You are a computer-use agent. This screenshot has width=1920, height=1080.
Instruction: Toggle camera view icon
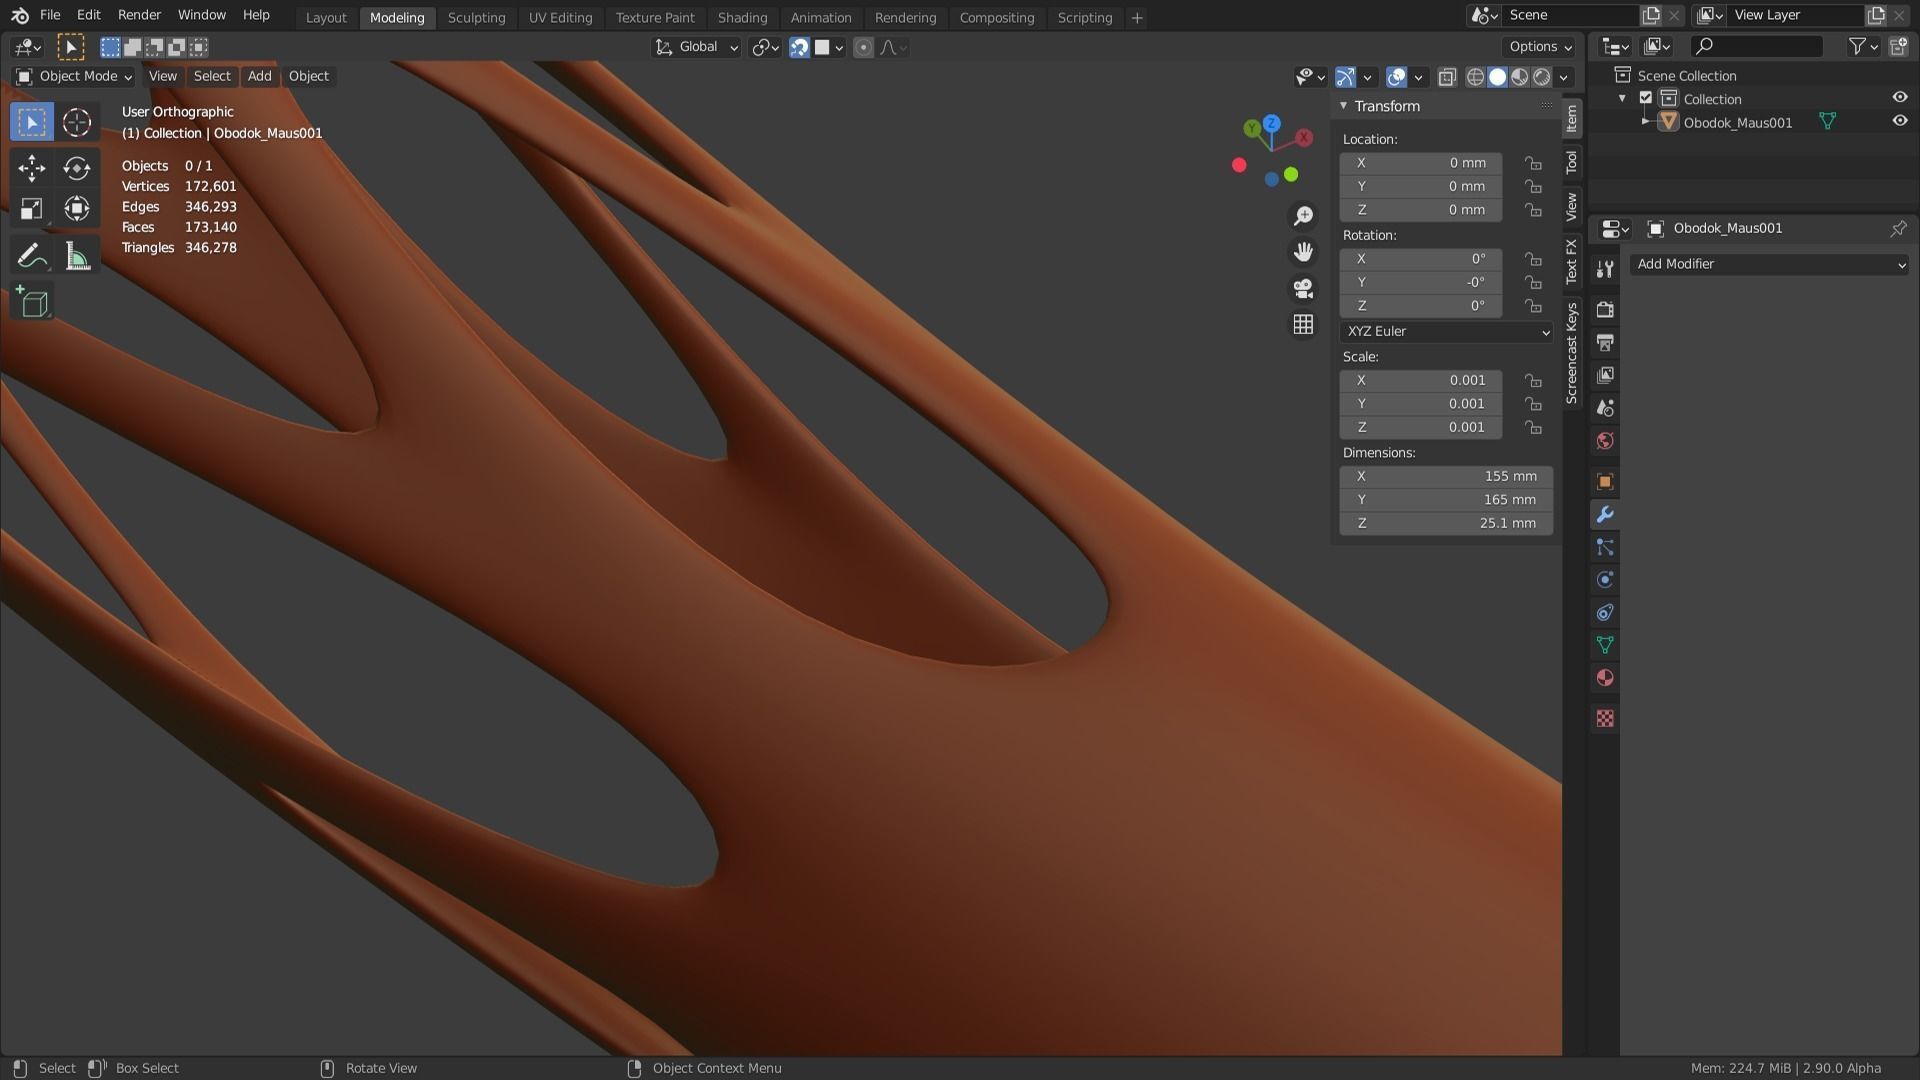[1303, 288]
